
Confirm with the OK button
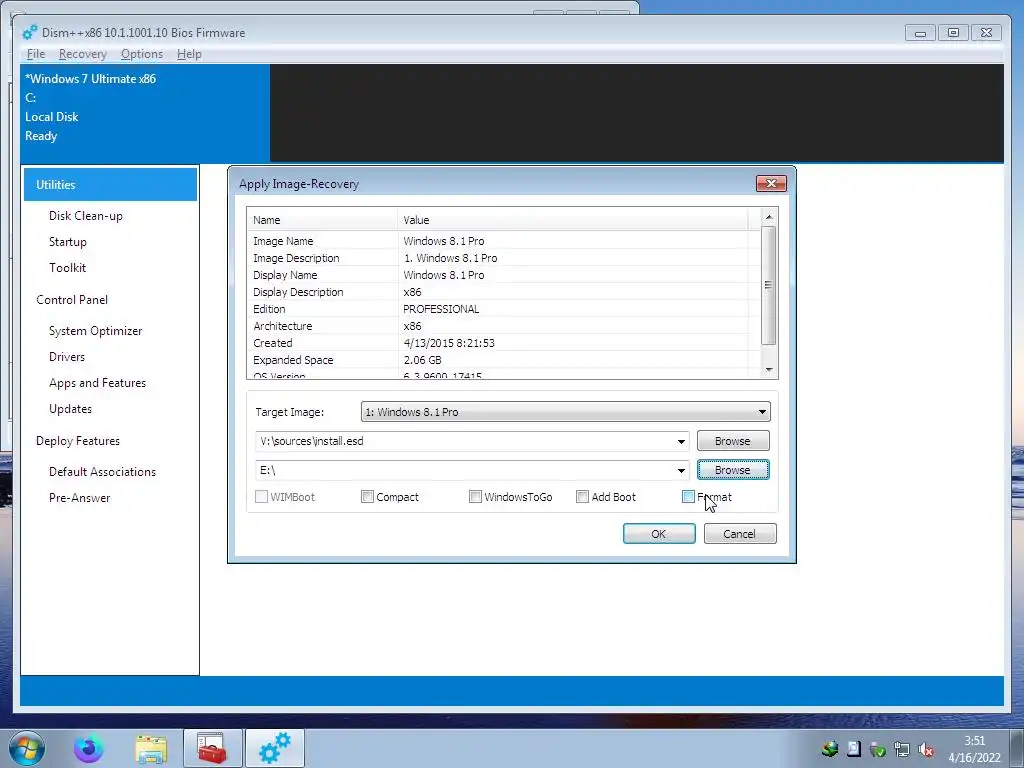(x=659, y=534)
